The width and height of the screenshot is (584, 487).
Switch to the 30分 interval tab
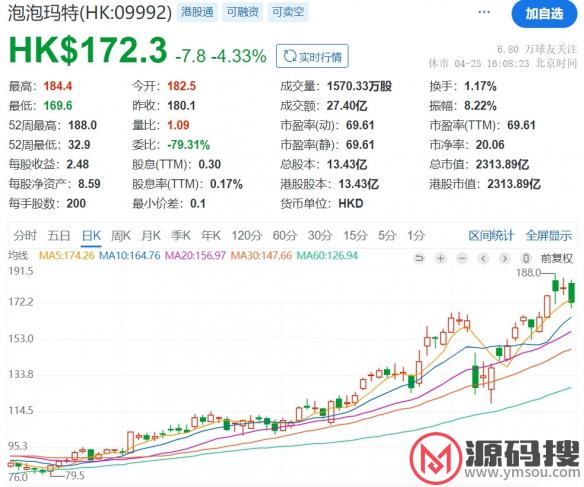pyautogui.click(x=320, y=235)
